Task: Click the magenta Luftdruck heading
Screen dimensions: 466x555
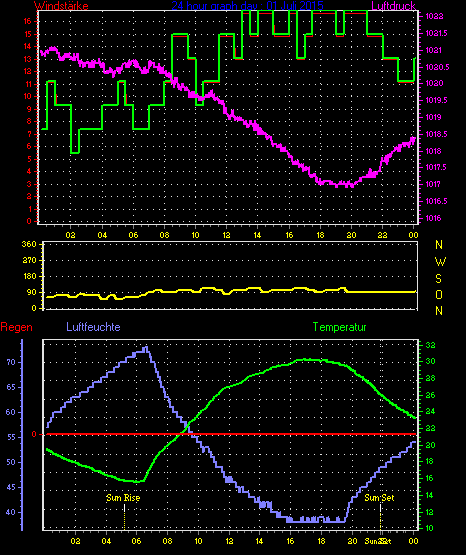Action: pyautogui.click(x=393, y=6)
